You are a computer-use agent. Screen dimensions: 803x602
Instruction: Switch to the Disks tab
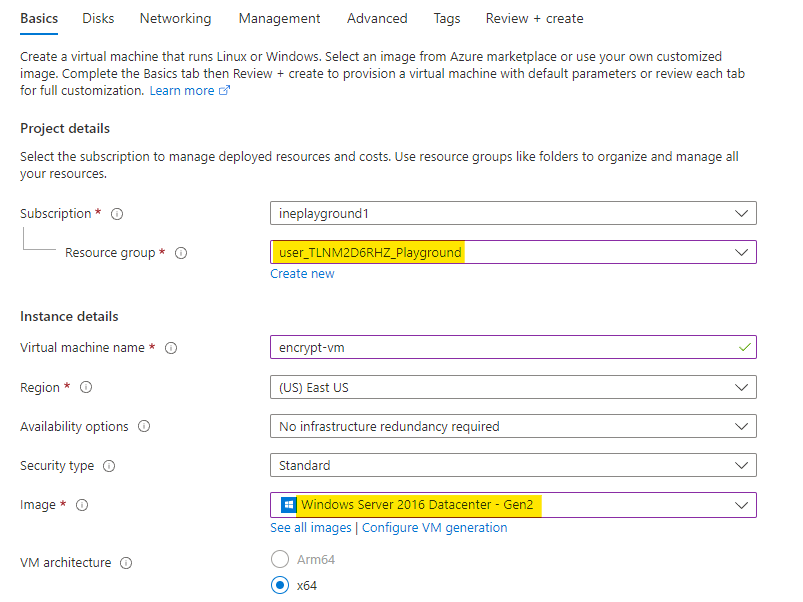click(x=98, y=18)
